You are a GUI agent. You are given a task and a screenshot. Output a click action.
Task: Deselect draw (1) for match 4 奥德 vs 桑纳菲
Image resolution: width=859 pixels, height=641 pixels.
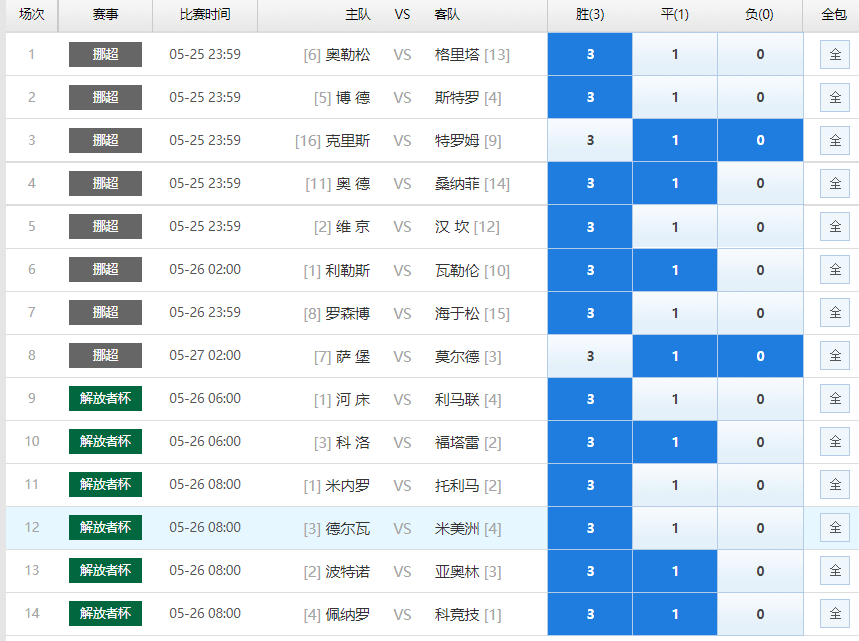[675, 183]
